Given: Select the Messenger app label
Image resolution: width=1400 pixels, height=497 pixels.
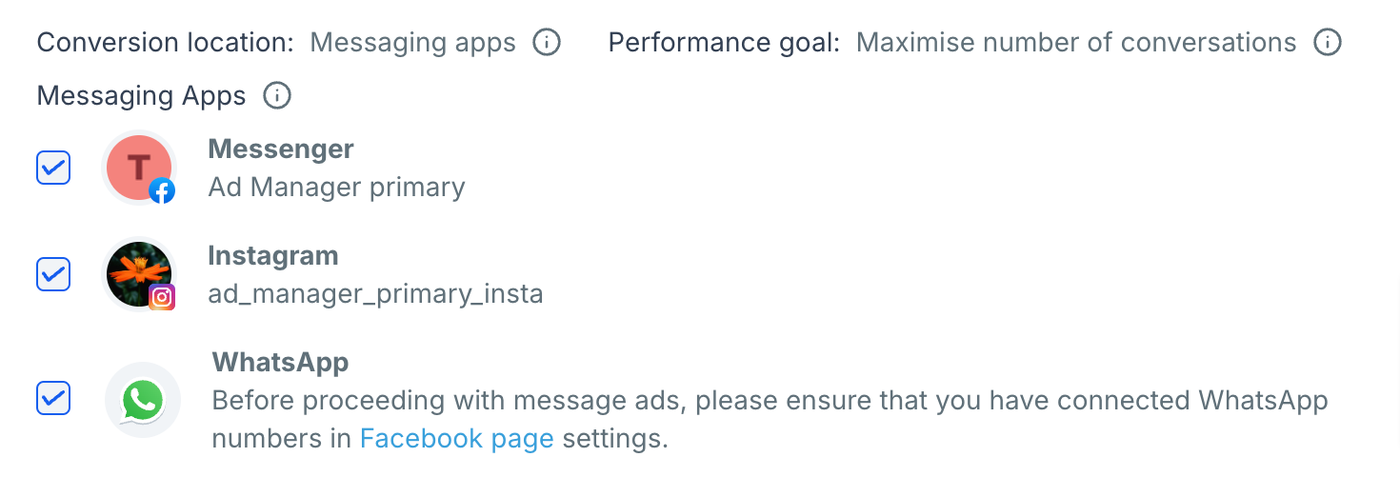Looking at the screenshot, I should pos(280,149).
